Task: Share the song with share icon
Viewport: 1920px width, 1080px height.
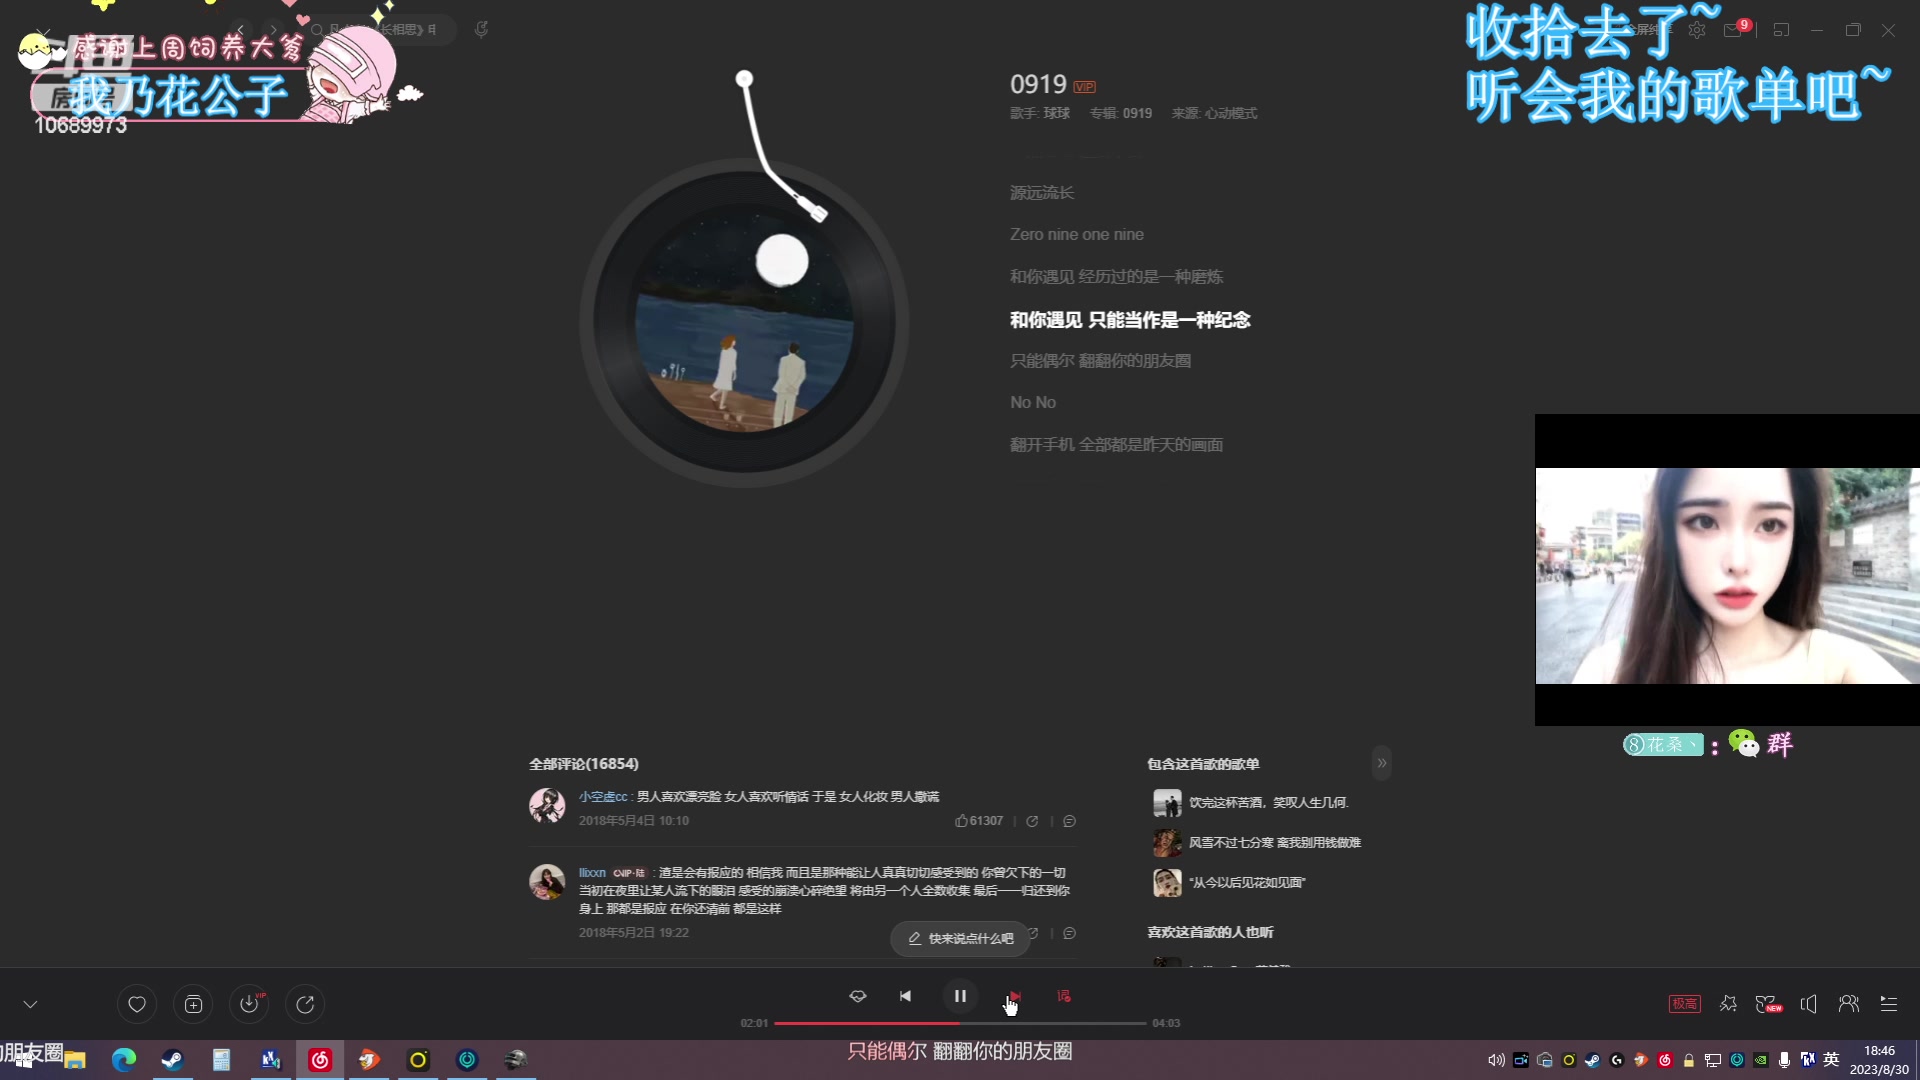Action: (305, 1004)
